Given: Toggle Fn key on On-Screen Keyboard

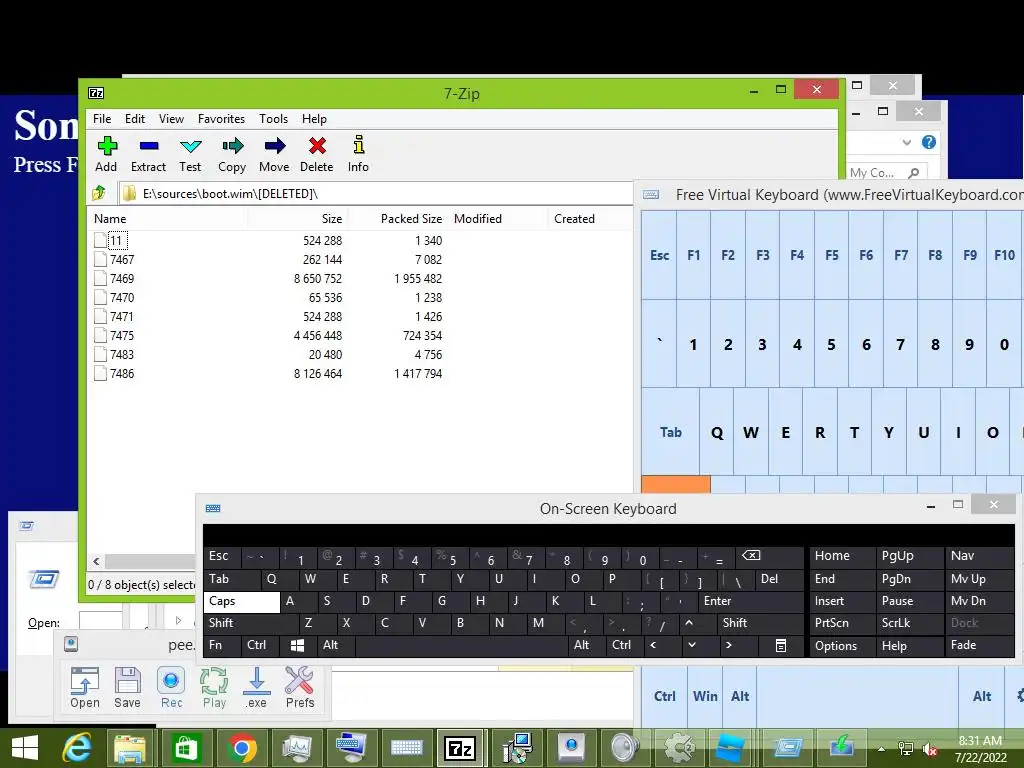Looking at the screenshot, I should tap(222, 645).
